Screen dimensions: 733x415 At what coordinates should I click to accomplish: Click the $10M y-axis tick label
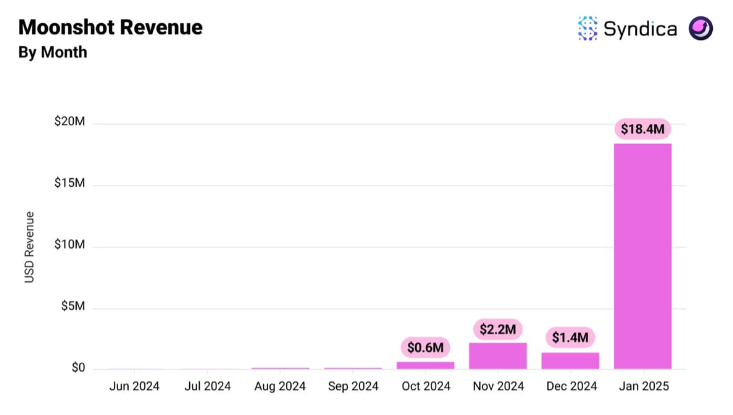click(69, 245)
